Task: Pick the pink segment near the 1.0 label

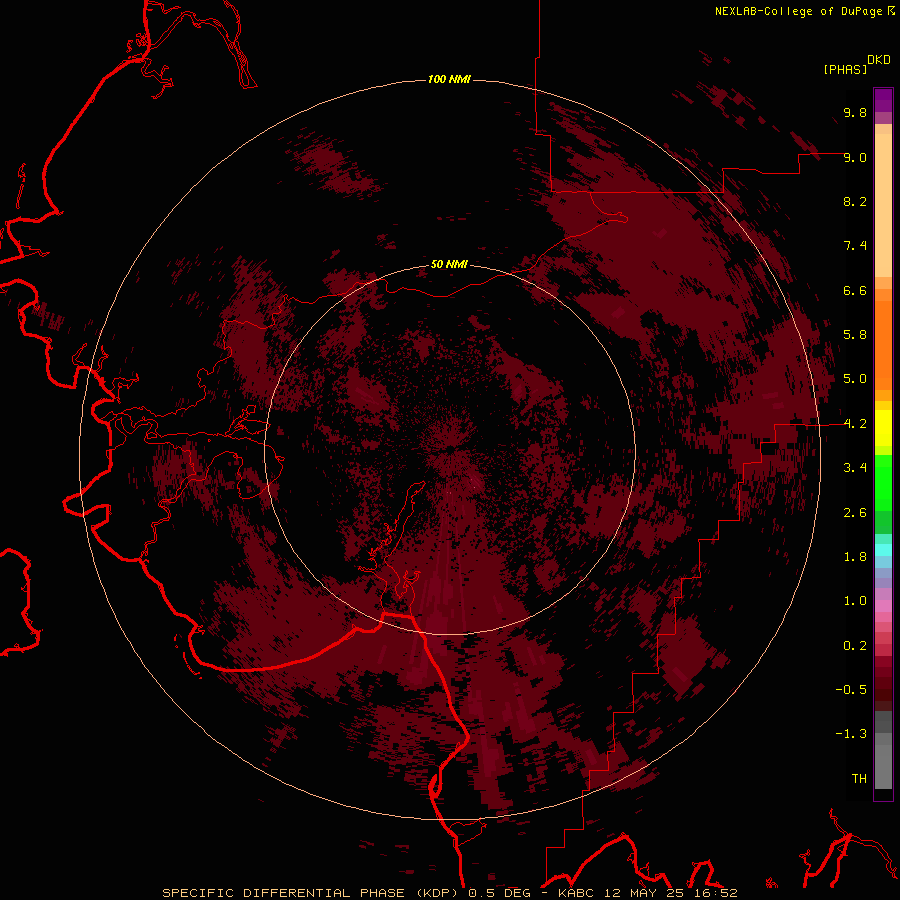Action: pos(883,606)
